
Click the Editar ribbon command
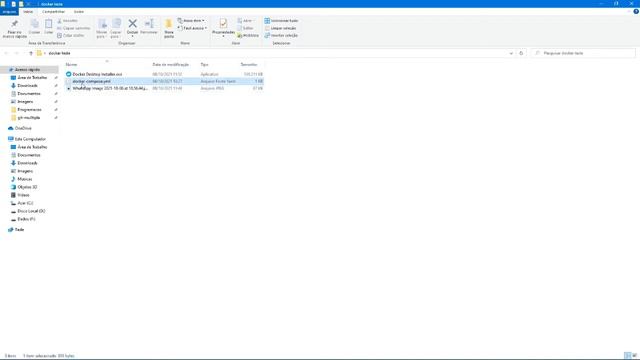(x=245, y=28)
